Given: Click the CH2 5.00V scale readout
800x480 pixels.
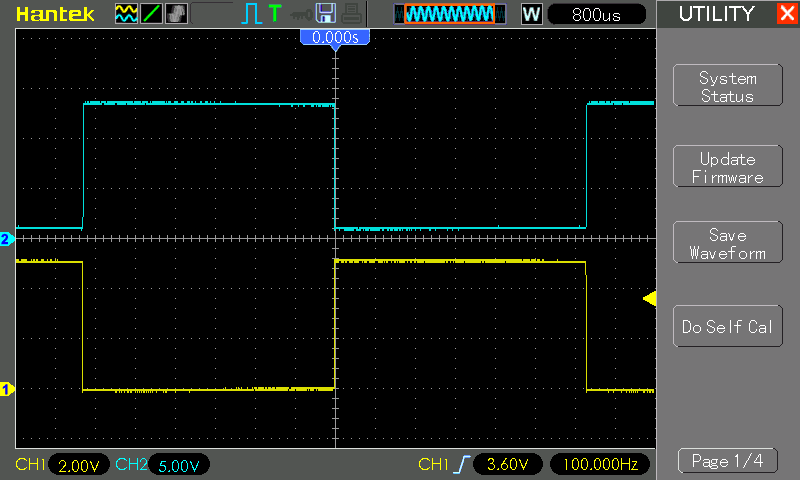Looking at the screenshot, I should [179, 465].
